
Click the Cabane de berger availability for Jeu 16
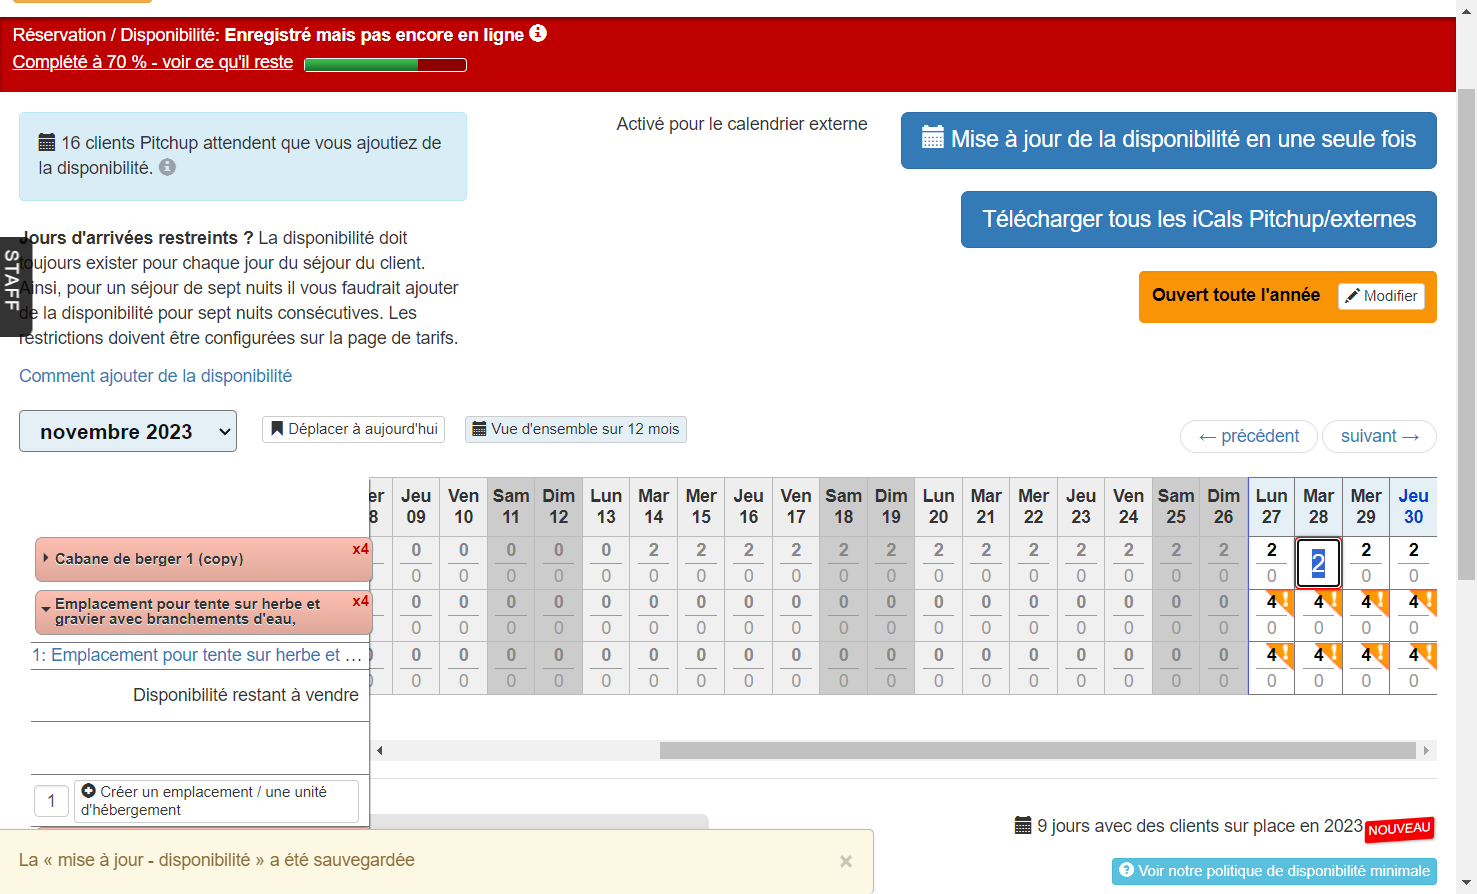(749, 551)
